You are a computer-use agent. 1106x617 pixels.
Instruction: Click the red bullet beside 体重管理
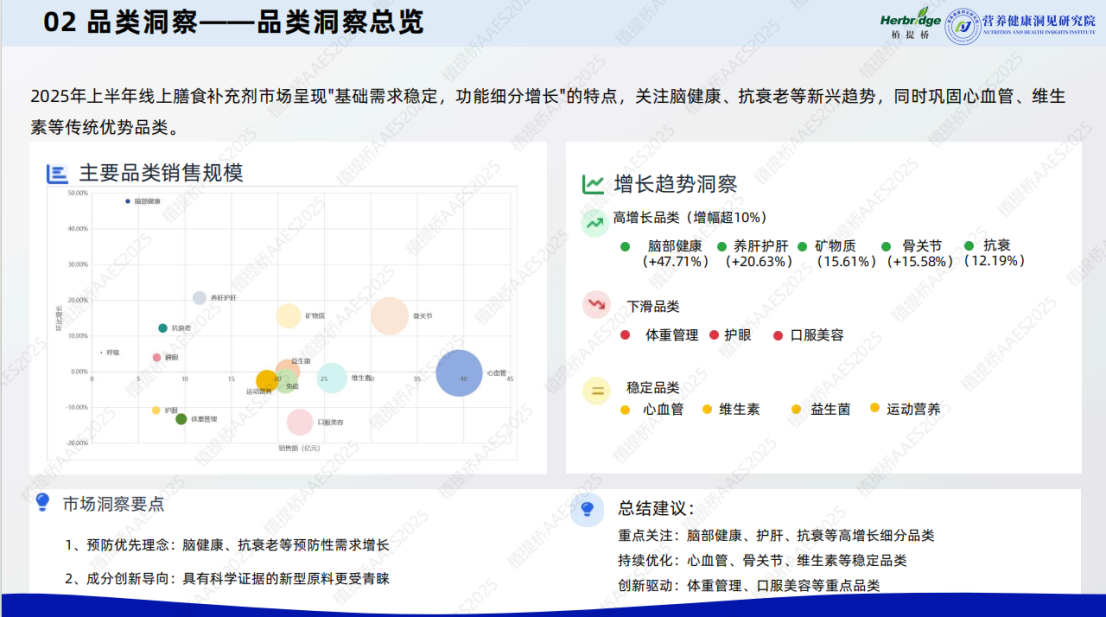click(x=625, y=335)
